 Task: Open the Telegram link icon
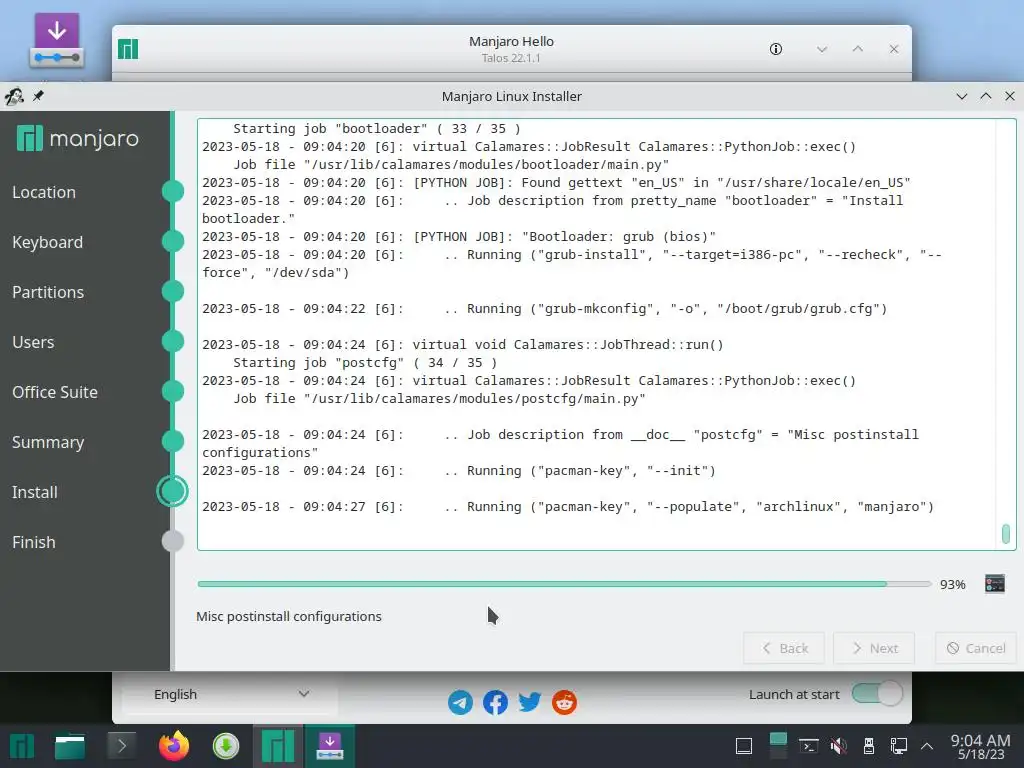tap(460, 703)
